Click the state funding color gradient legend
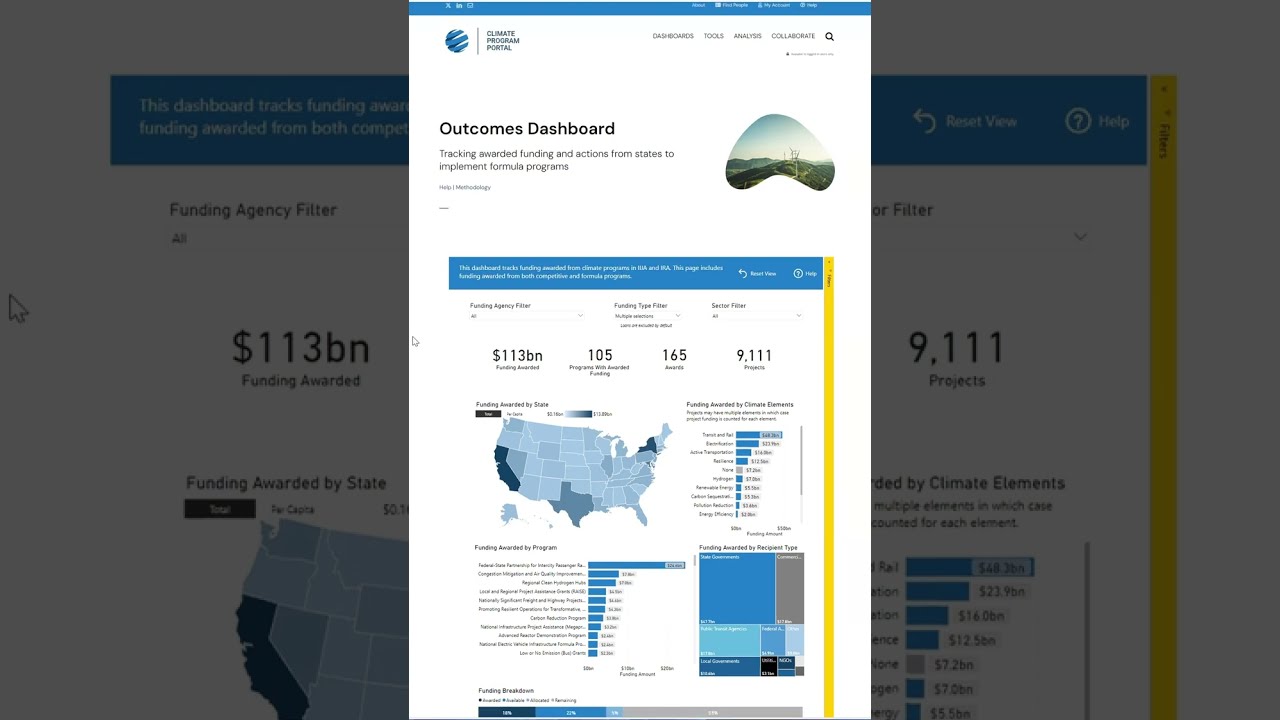This screenshot has height=720, width=1280. click(580, 414)
